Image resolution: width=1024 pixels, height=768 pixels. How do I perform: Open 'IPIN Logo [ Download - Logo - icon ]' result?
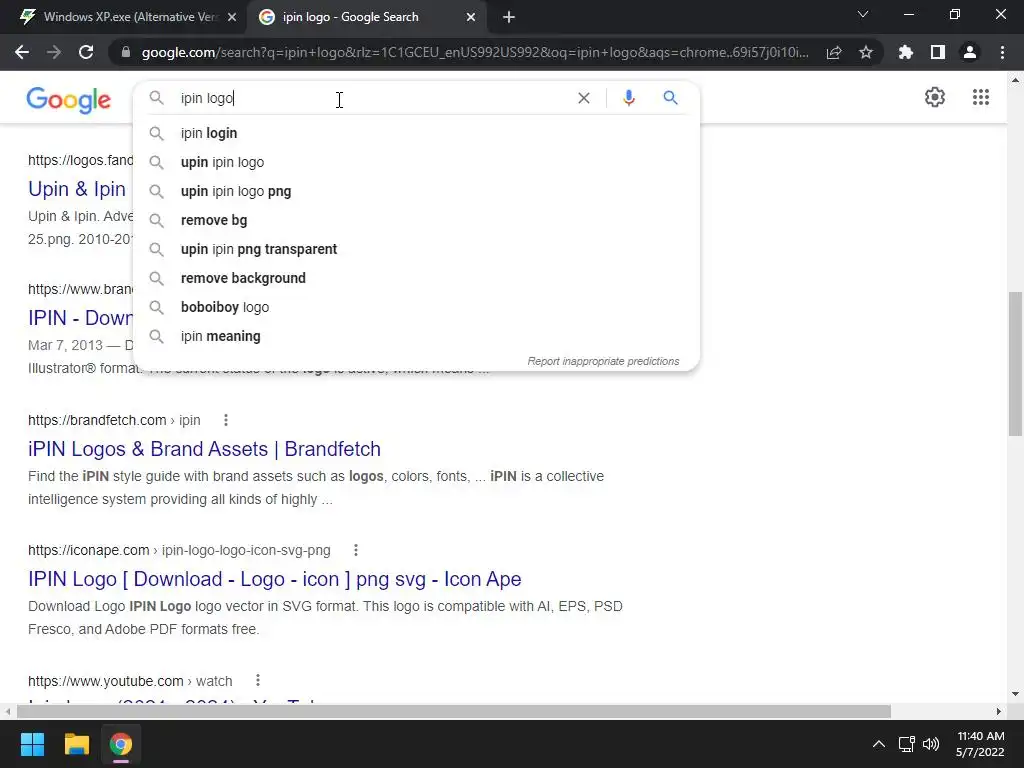pos(274,579)
